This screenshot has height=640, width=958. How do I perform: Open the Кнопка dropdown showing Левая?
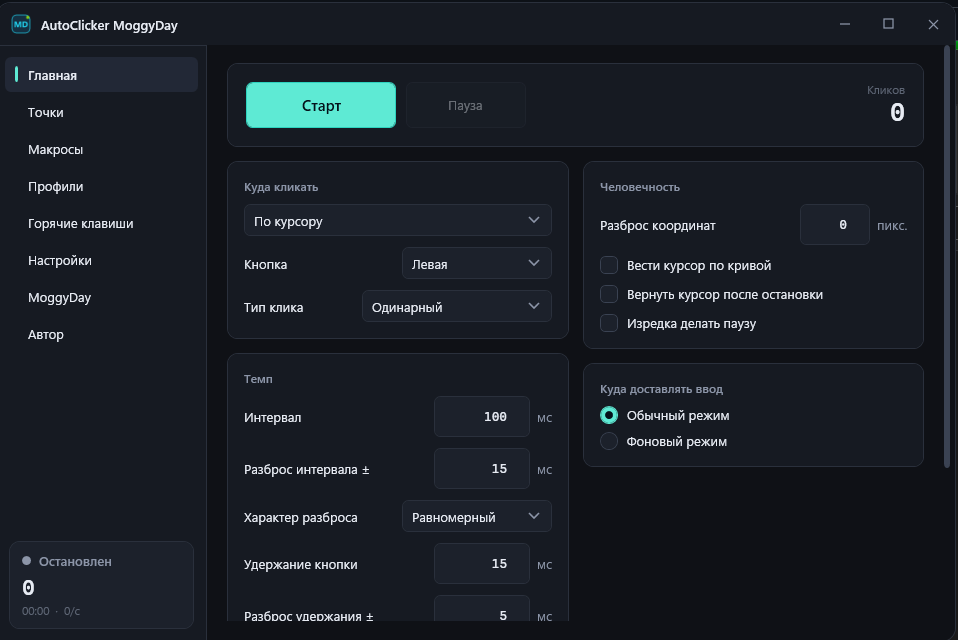[x=477, y=264]
